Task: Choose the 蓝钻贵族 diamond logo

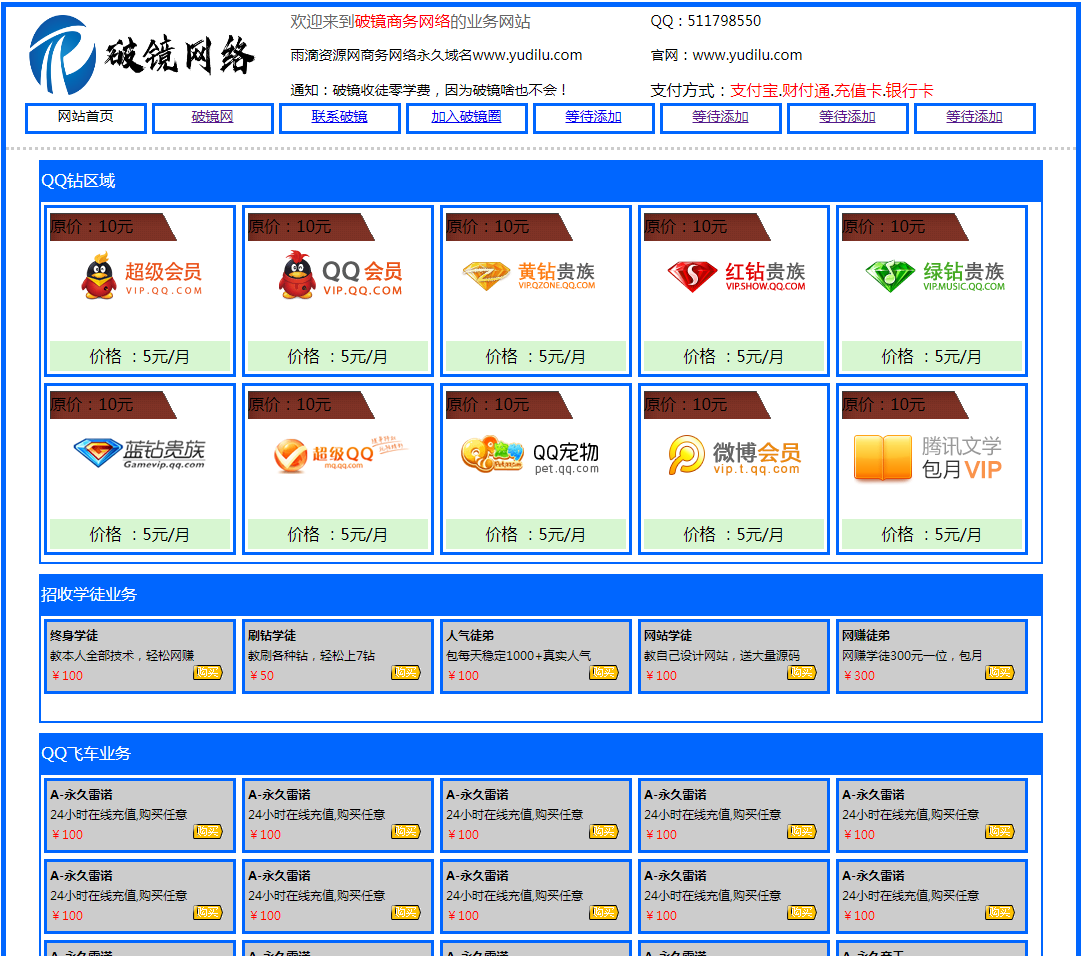Action: (x=139, y=453)
